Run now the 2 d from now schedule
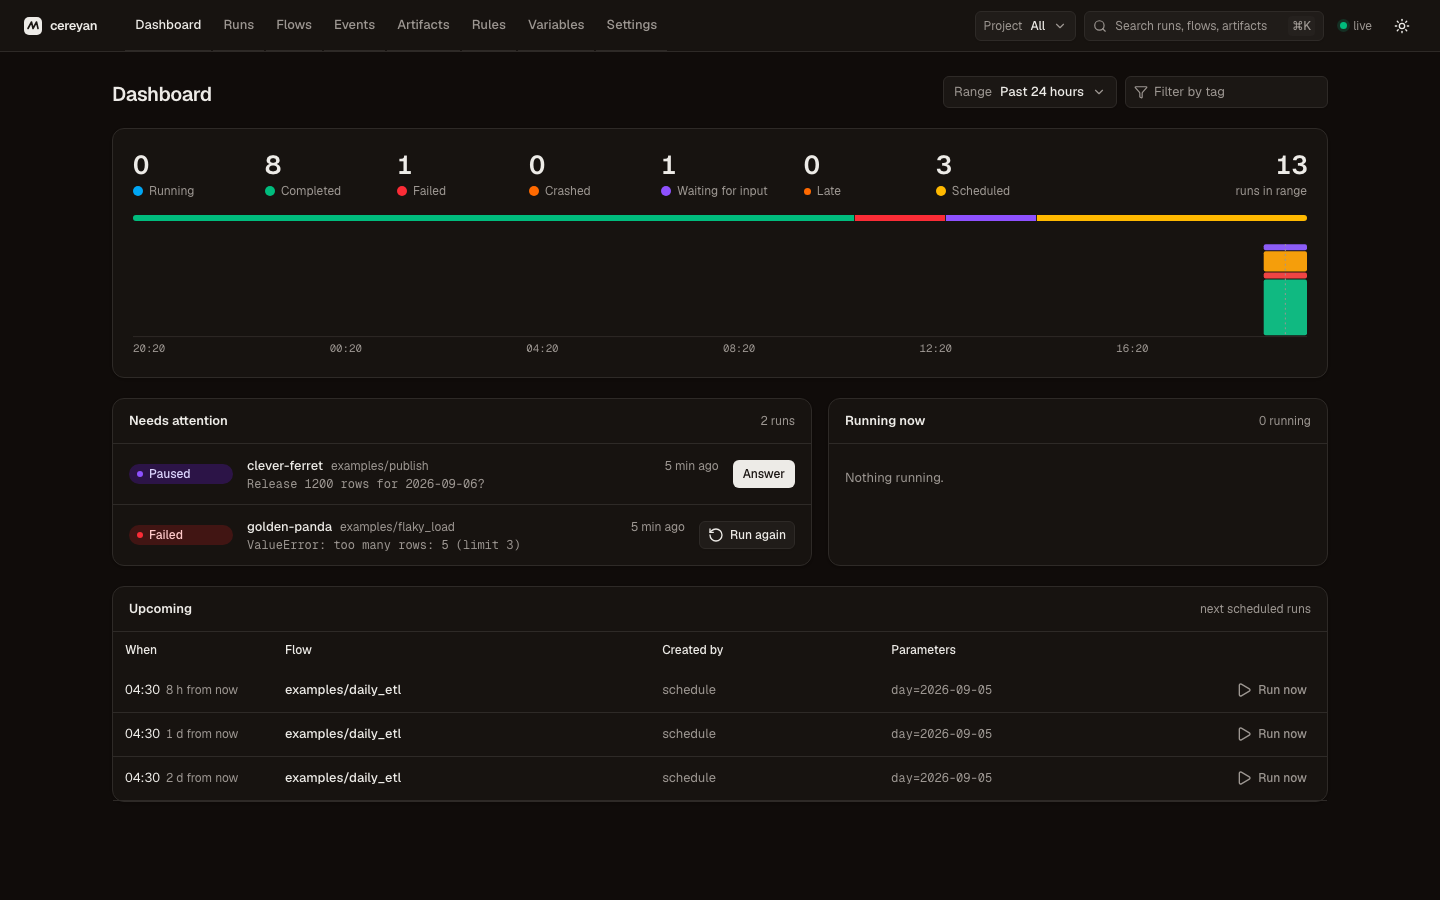 pyautogui.click(x=1272, y=778)
